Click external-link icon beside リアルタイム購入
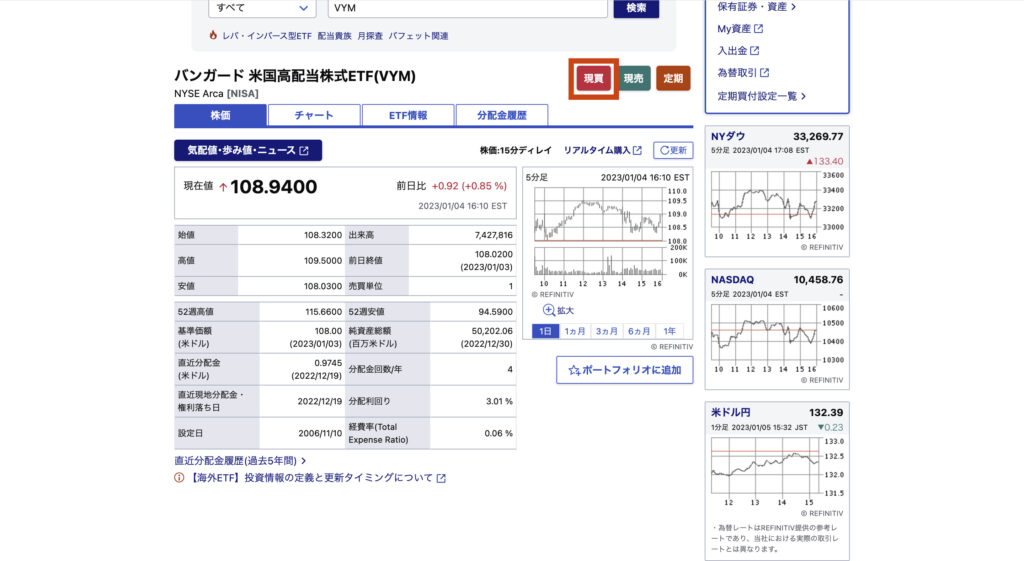Image resolution: width=1024 pixels, height=561 pixels. (x=637, y=150)
